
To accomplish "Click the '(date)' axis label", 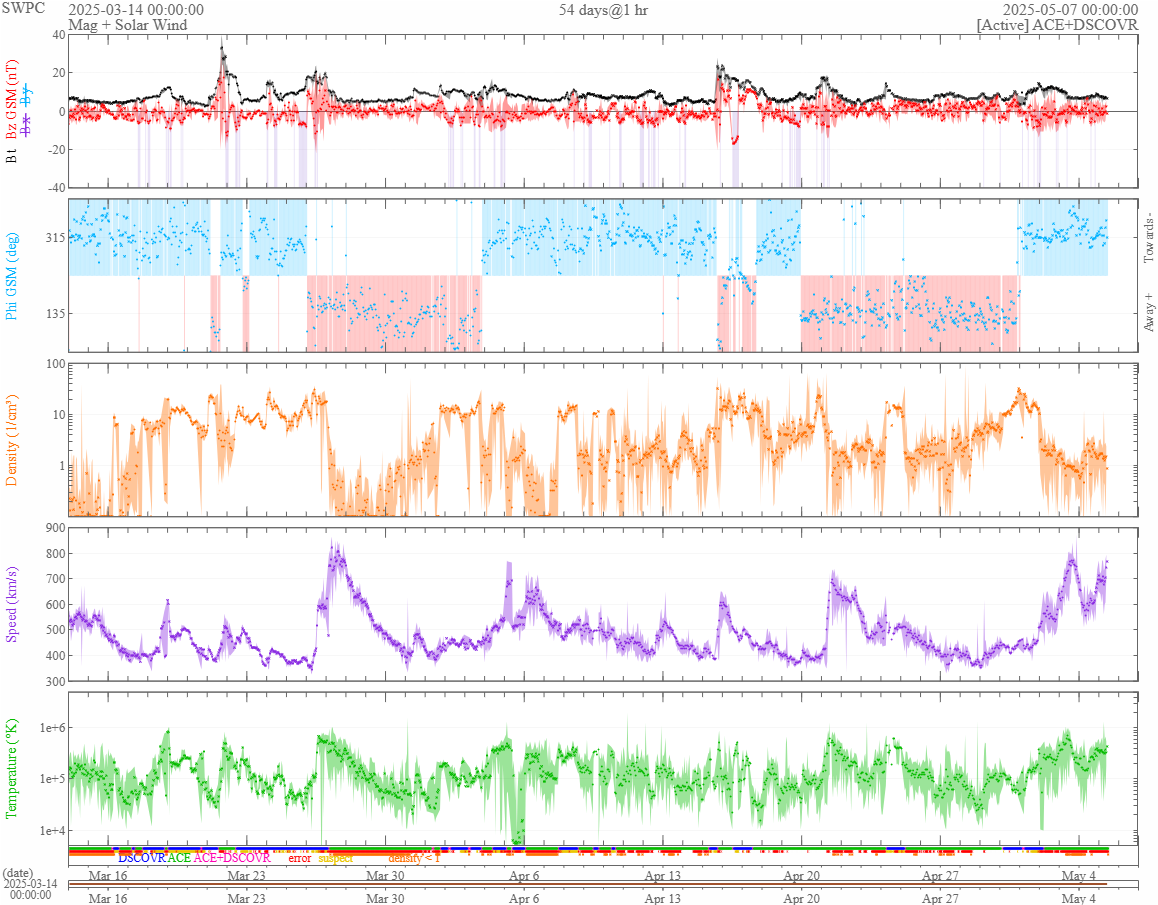I will pos(18,872).
